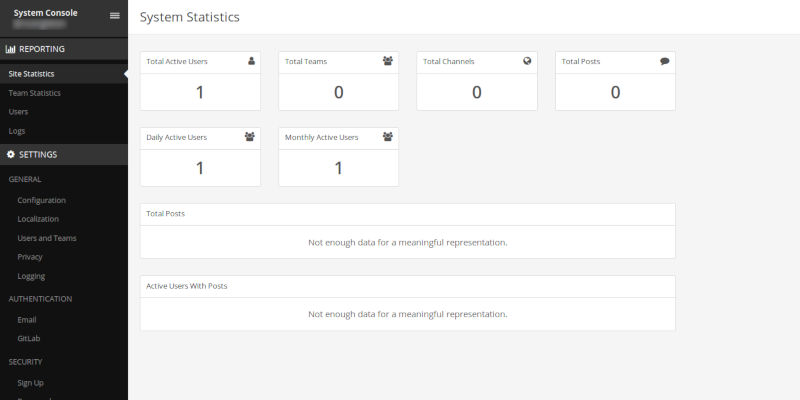Open Users and Teams settings
800x400 pixels.
tap(47, 238)
